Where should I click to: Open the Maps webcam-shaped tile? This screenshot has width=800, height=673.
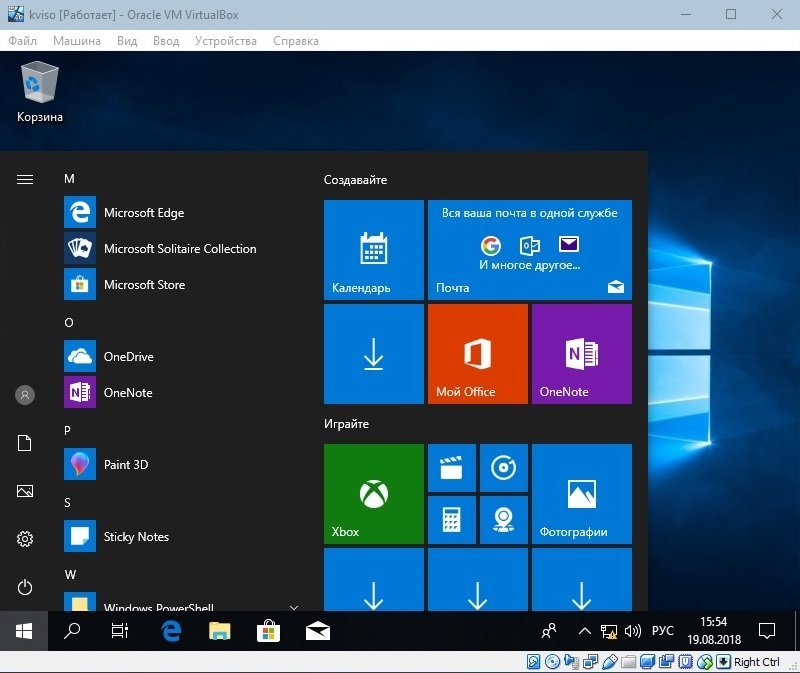pos(504,519)
